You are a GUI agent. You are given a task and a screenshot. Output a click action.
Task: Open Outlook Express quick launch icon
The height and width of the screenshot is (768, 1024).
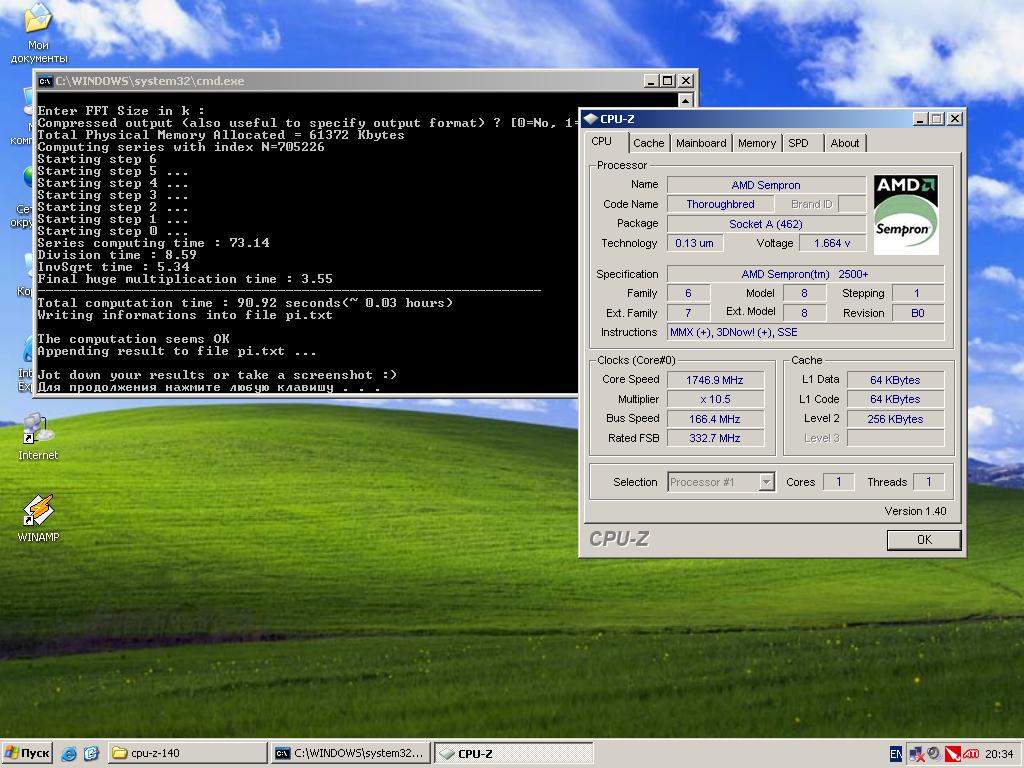(x=91, y=753)
